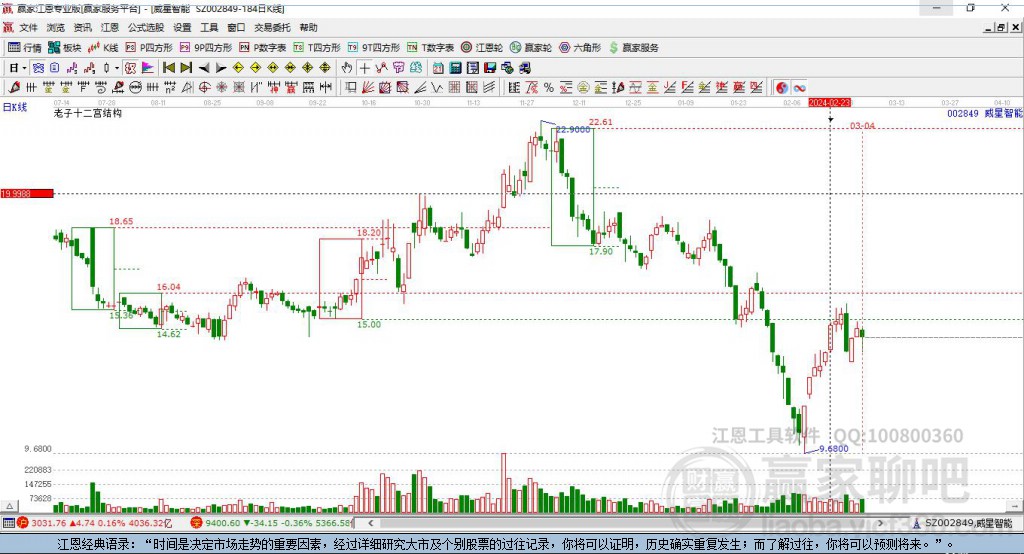Click the volume panel minus collapse button
Screen dimensions: 1024x554
pyautogui.click(x=1014, y=506)
